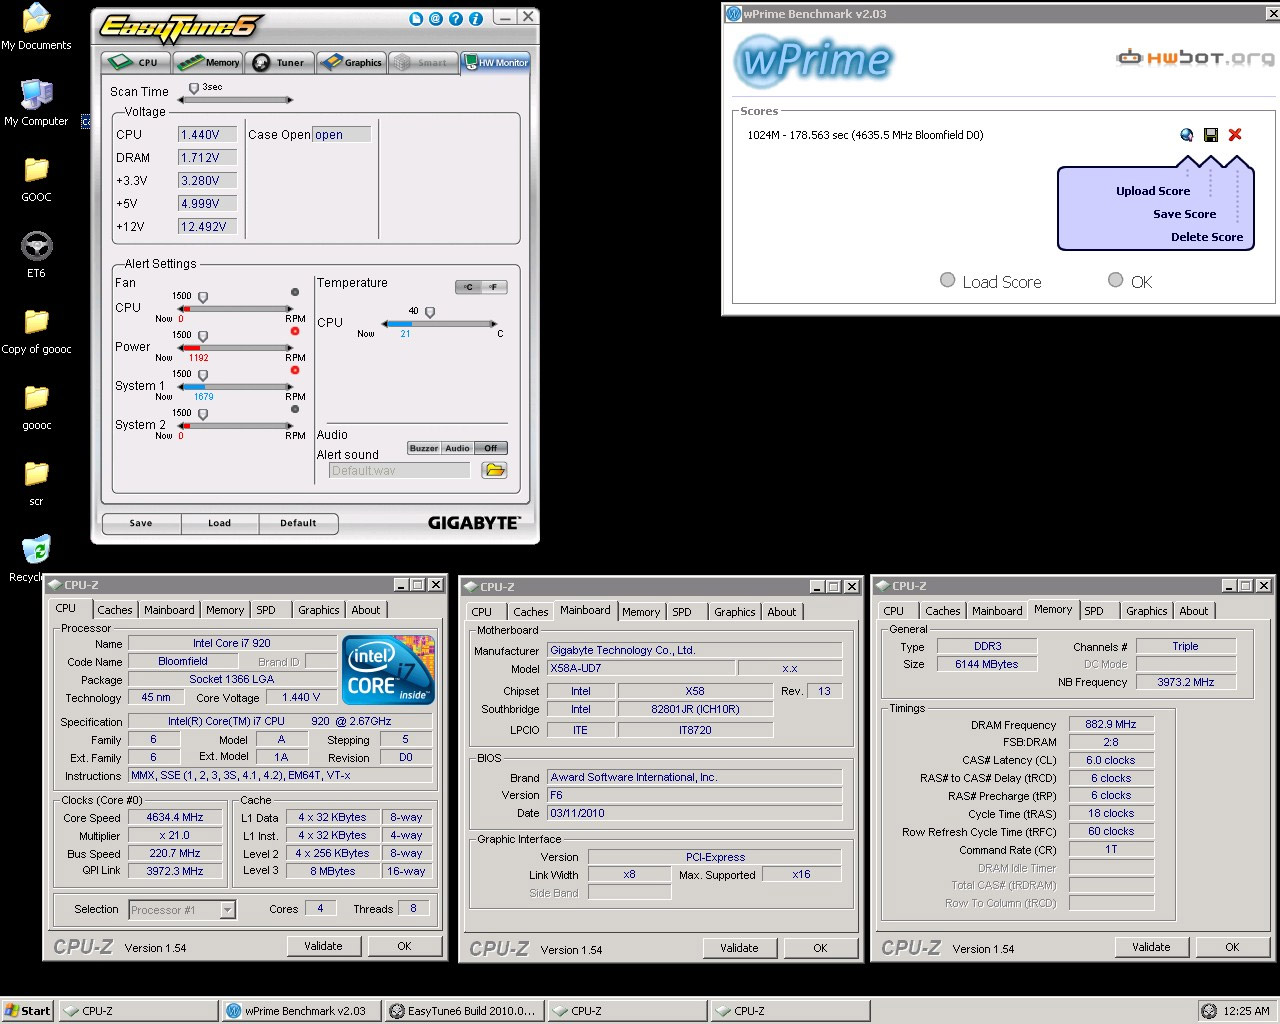Select EasyTune6 Build taskbar button
Viewport: 1280px width, 1024px height.
coord(464,1011)
